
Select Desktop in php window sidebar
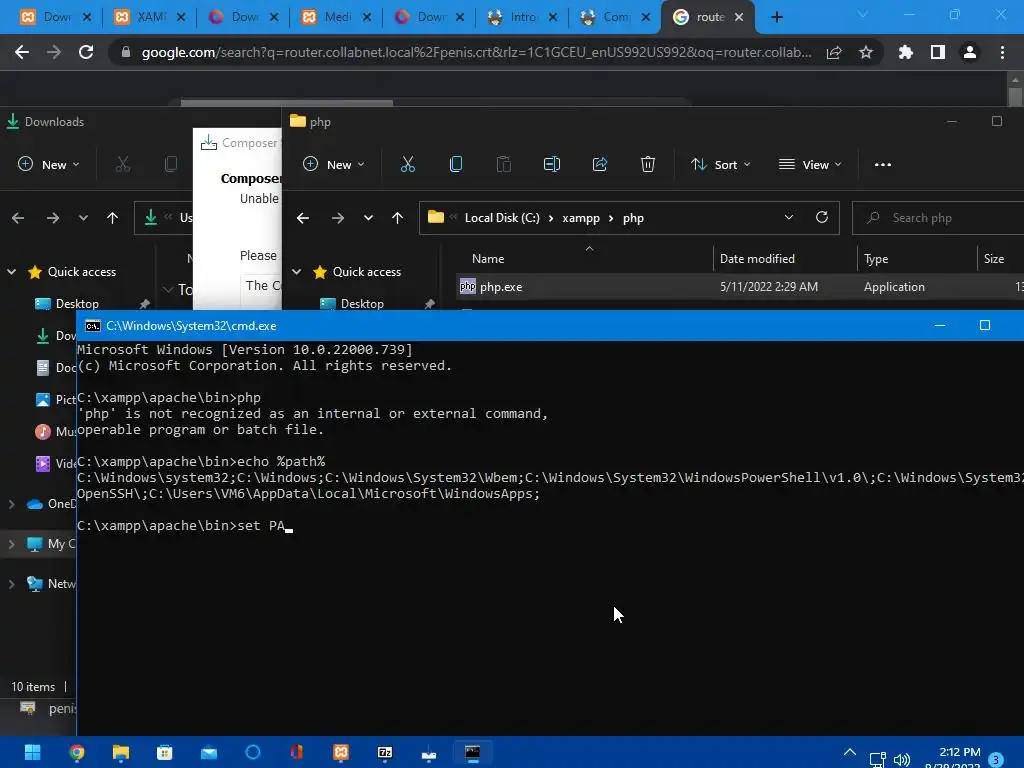[x=362, y=304]
